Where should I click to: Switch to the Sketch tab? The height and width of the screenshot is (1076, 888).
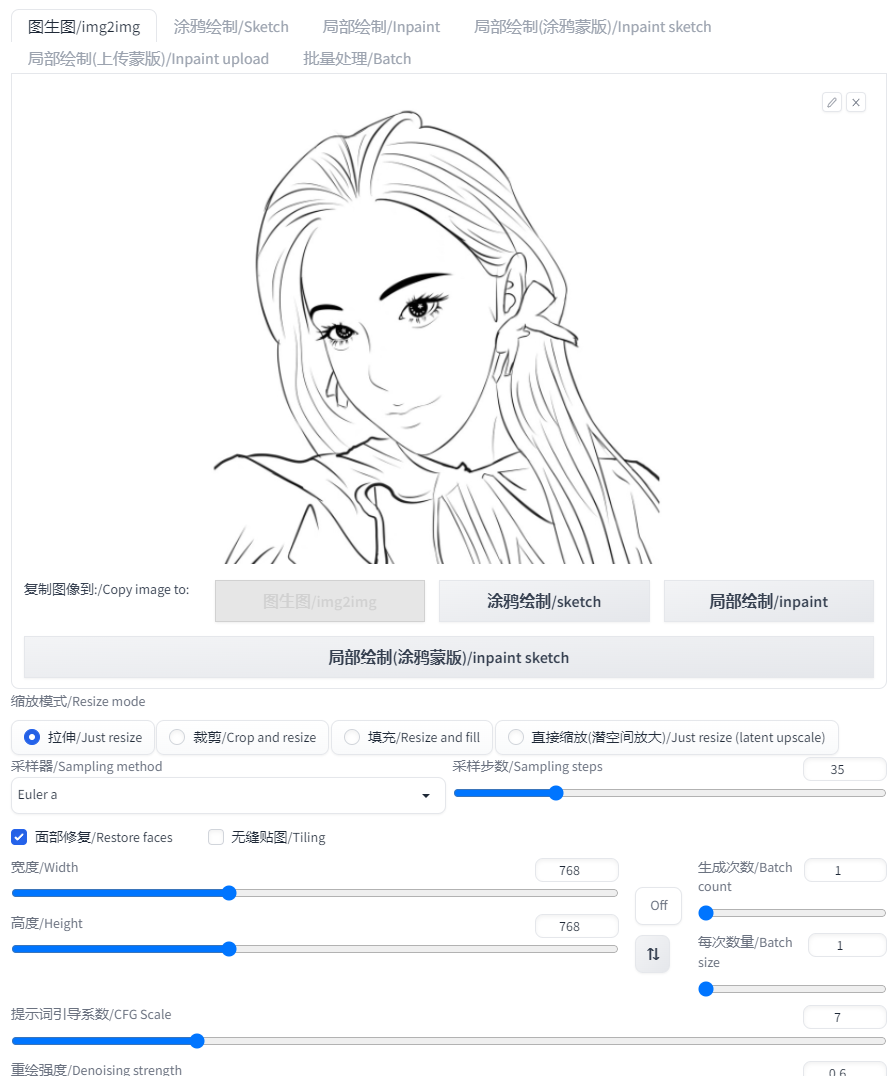click(231, 27)
